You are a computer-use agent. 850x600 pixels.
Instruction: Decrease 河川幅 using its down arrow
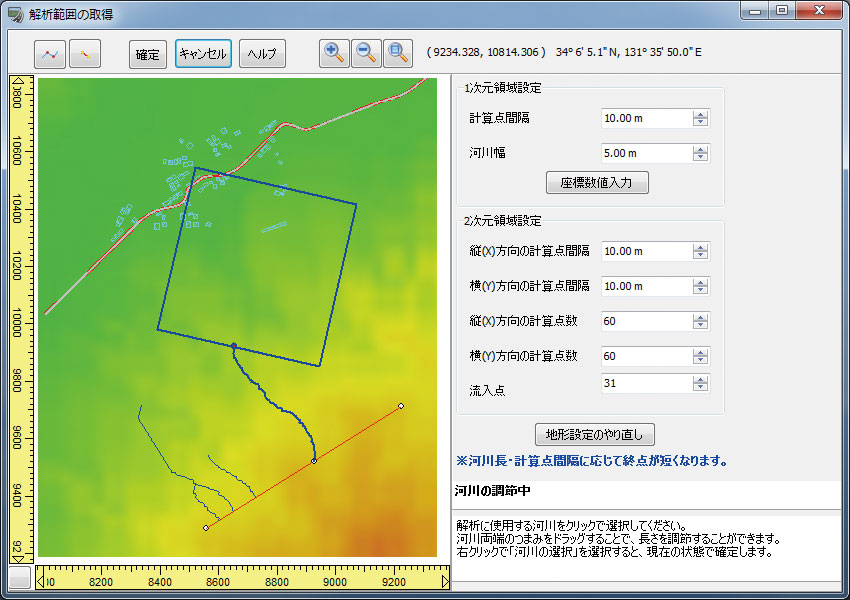pyautogui.click(x=700, y=157)
